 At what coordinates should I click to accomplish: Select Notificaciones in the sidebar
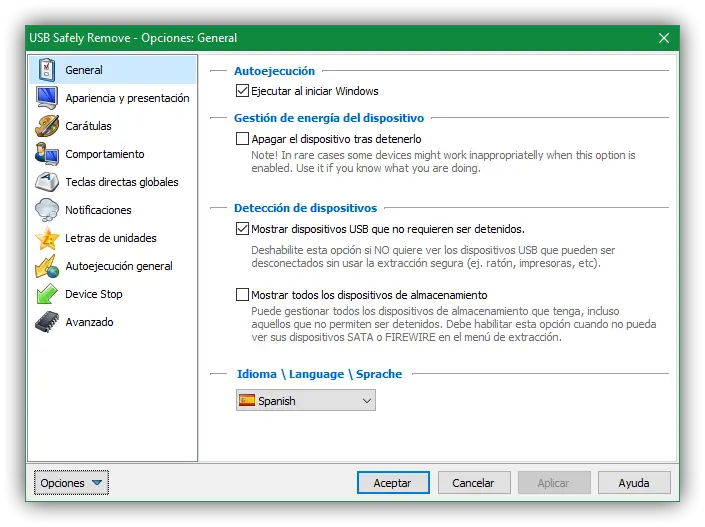[112, 210]
